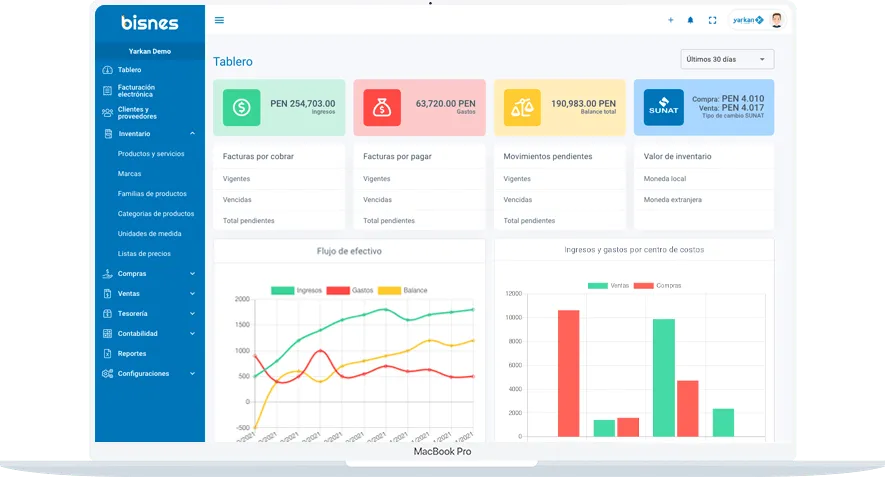Click Facturas por cobrar card header
Screen dimensions: 885x477
(258, 156)
